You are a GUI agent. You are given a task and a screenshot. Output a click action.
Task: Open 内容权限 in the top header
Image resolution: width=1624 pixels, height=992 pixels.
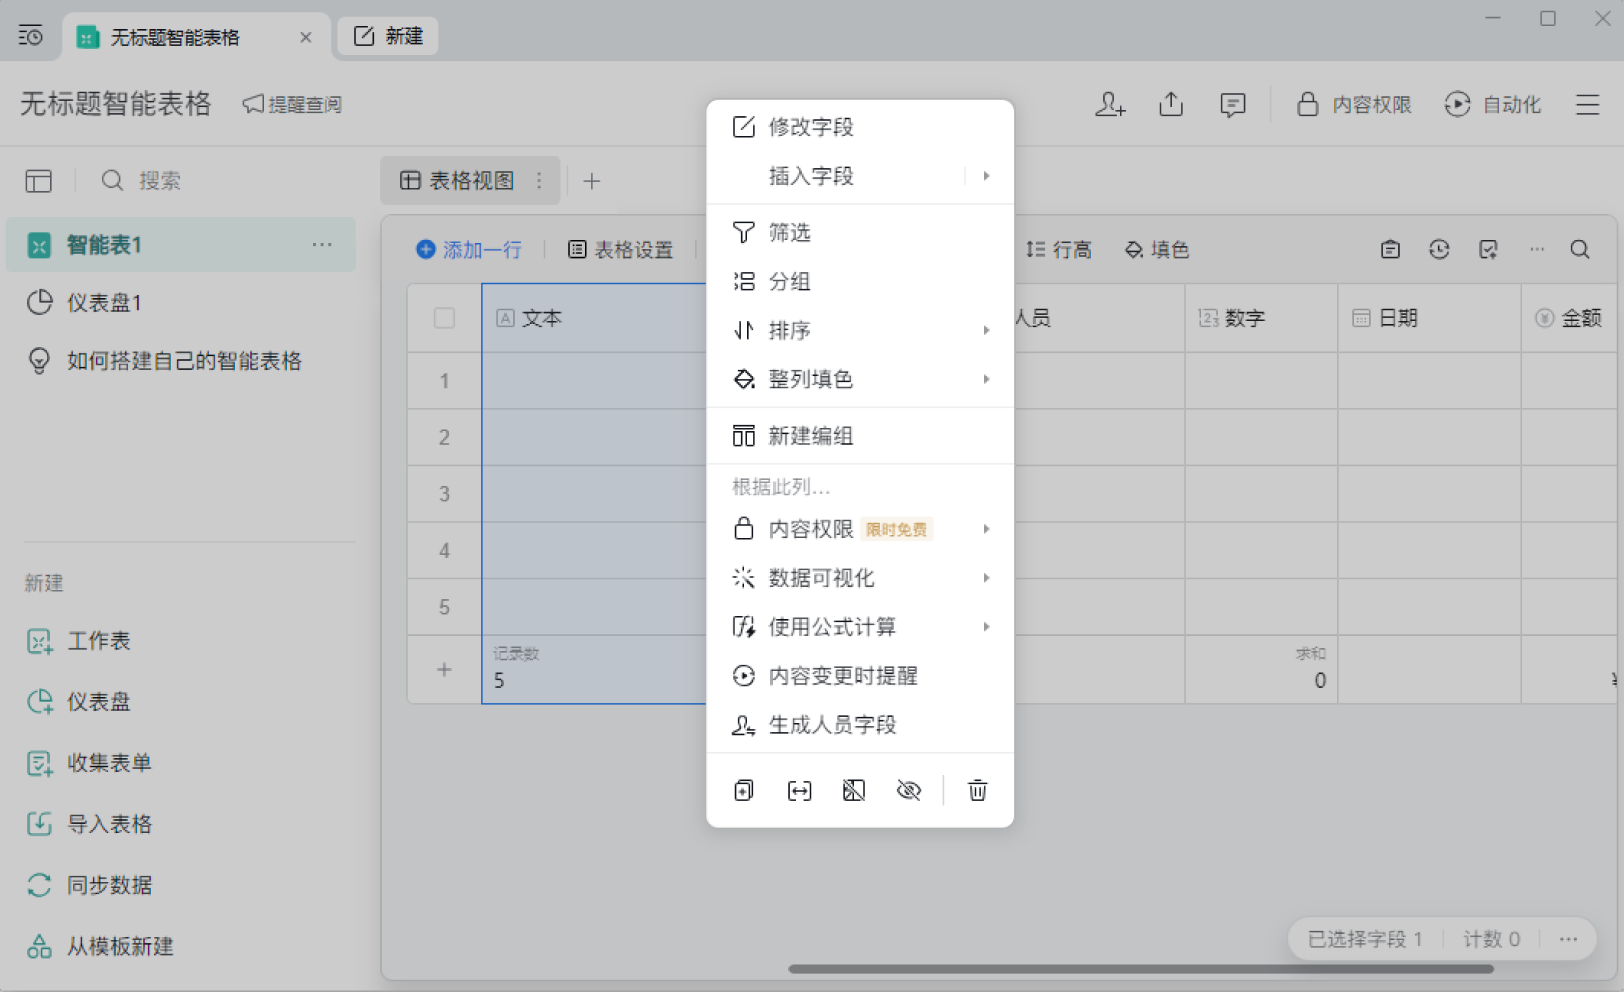(1354, 104)
